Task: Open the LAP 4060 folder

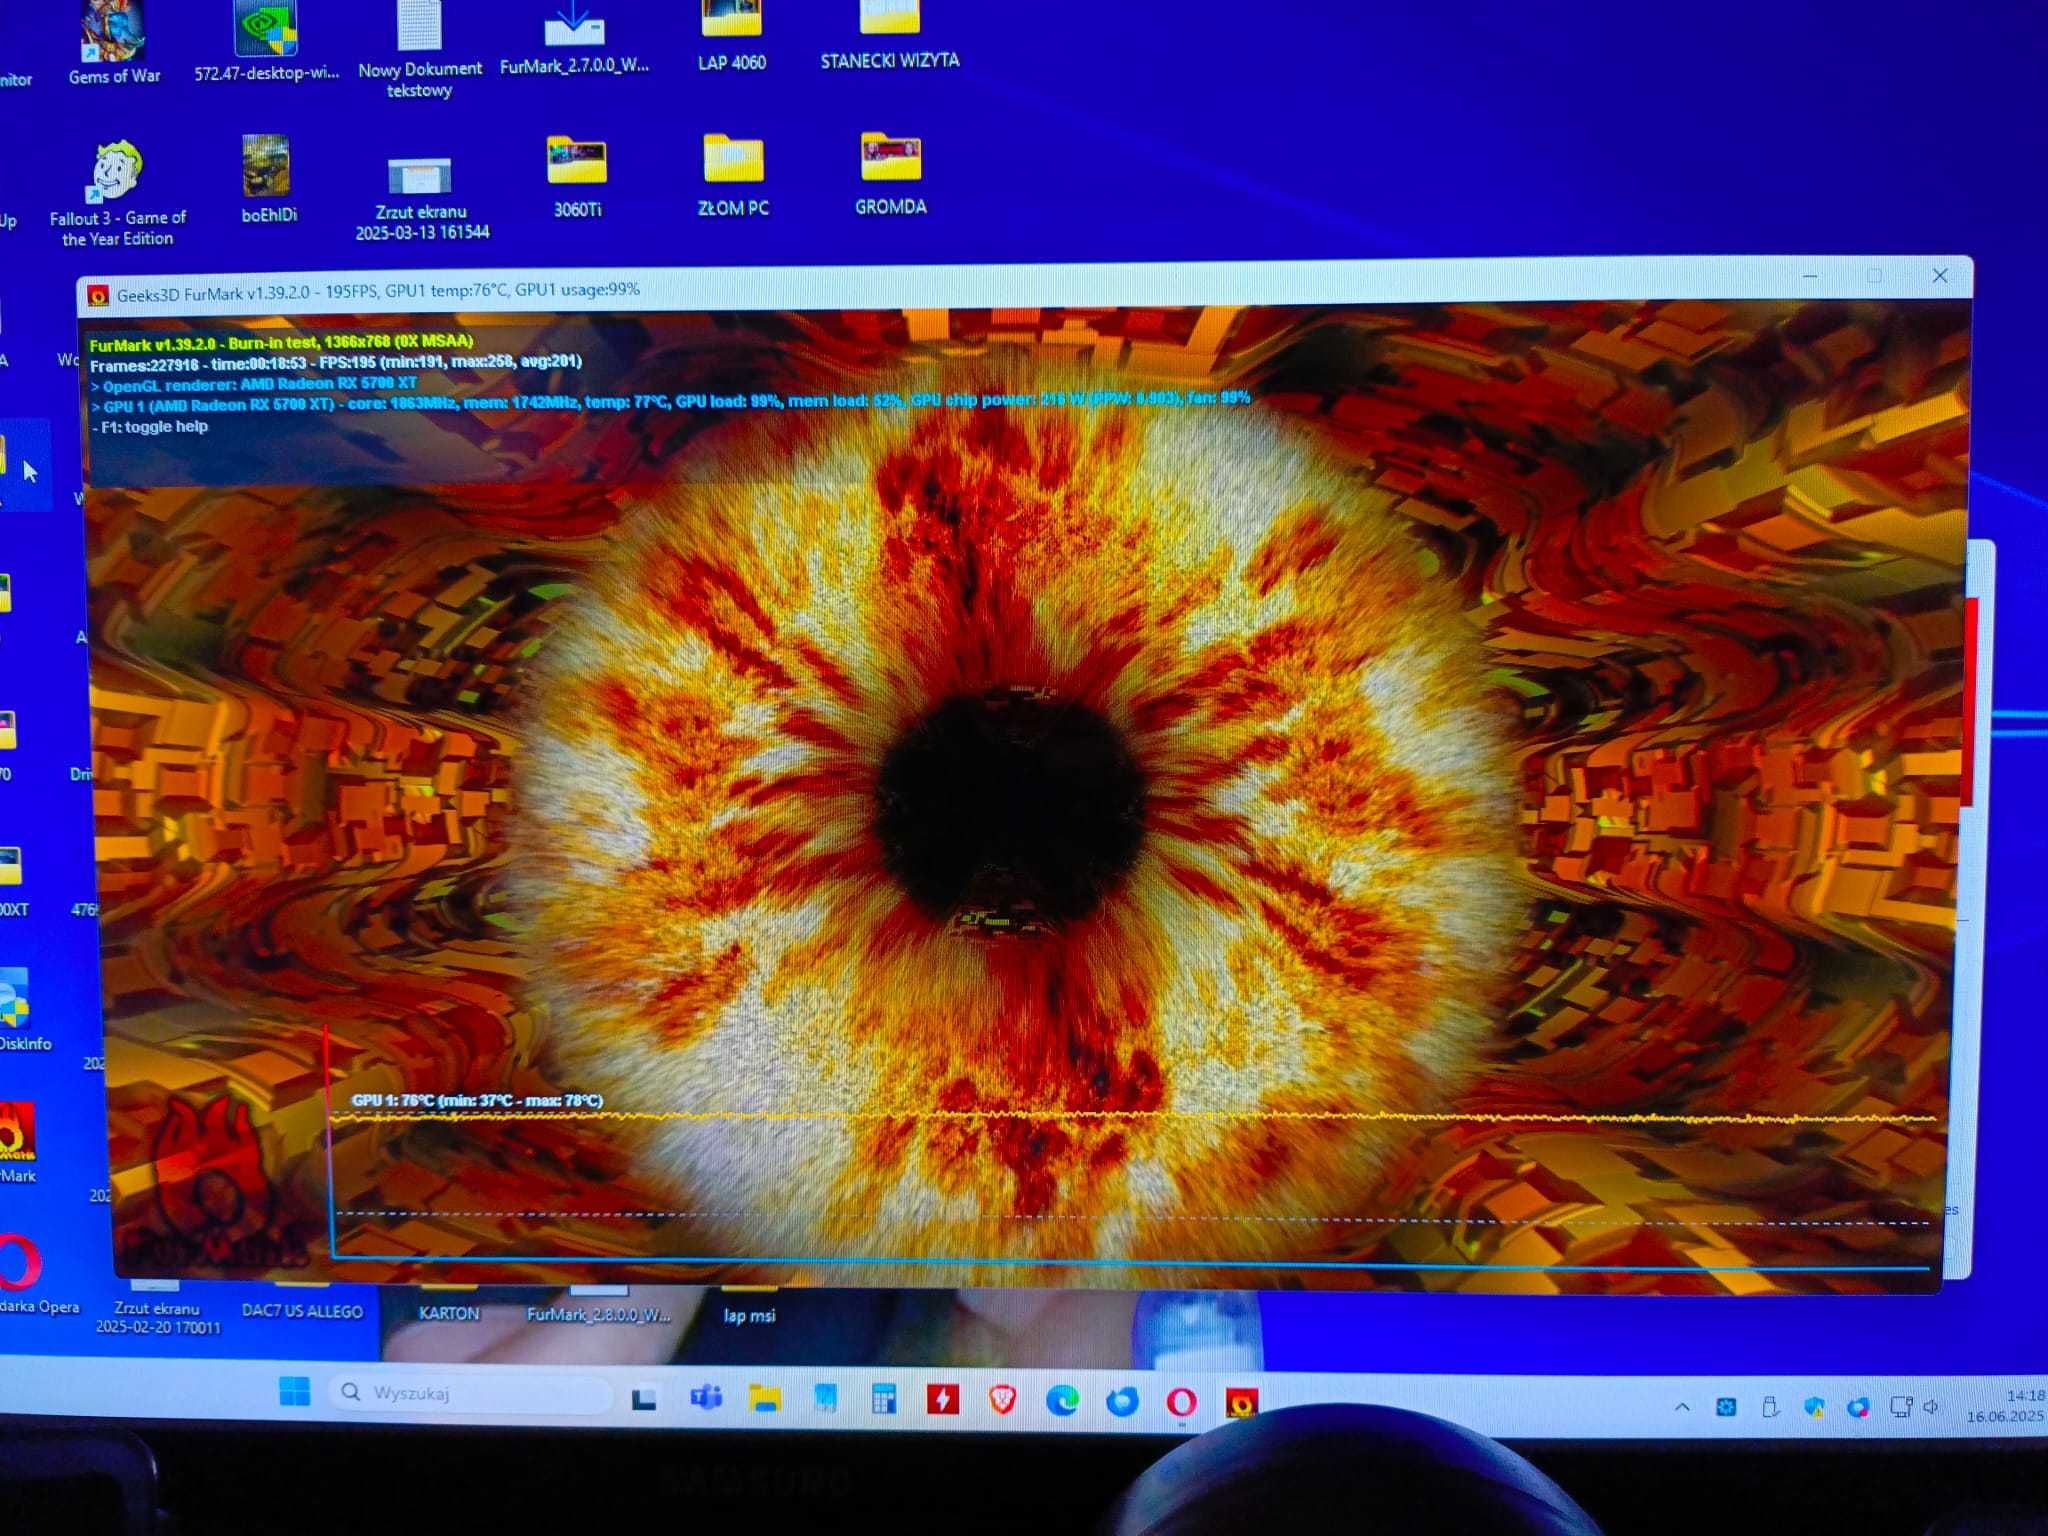Action: point(732,36)
